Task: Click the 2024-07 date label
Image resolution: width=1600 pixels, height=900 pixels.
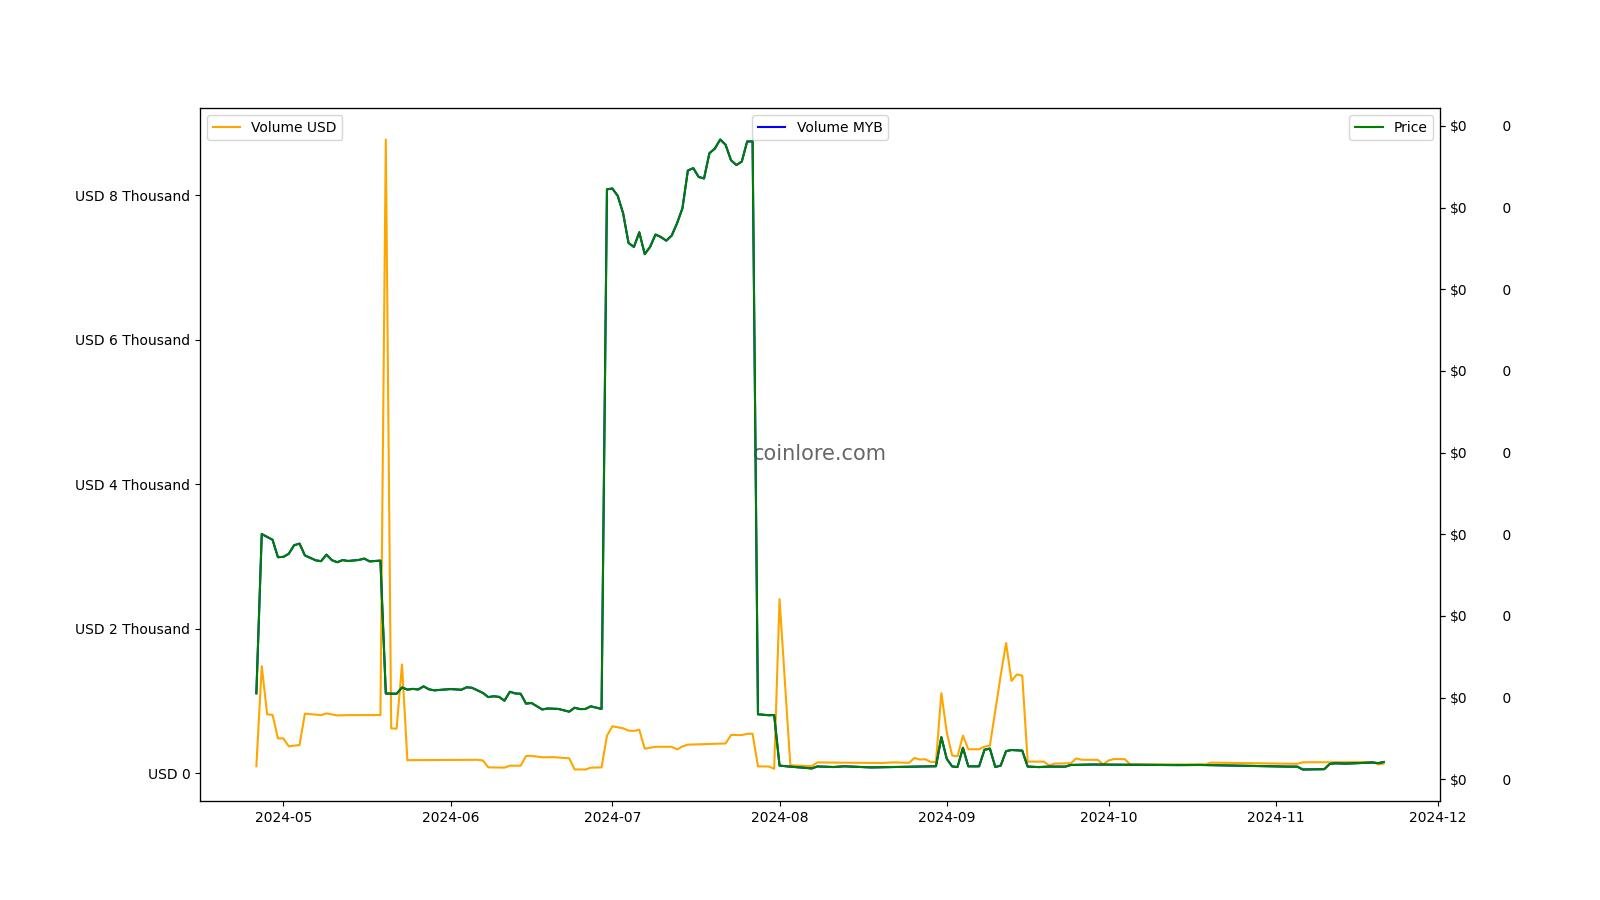Action: pyautogui.click(x=612, y=817)
